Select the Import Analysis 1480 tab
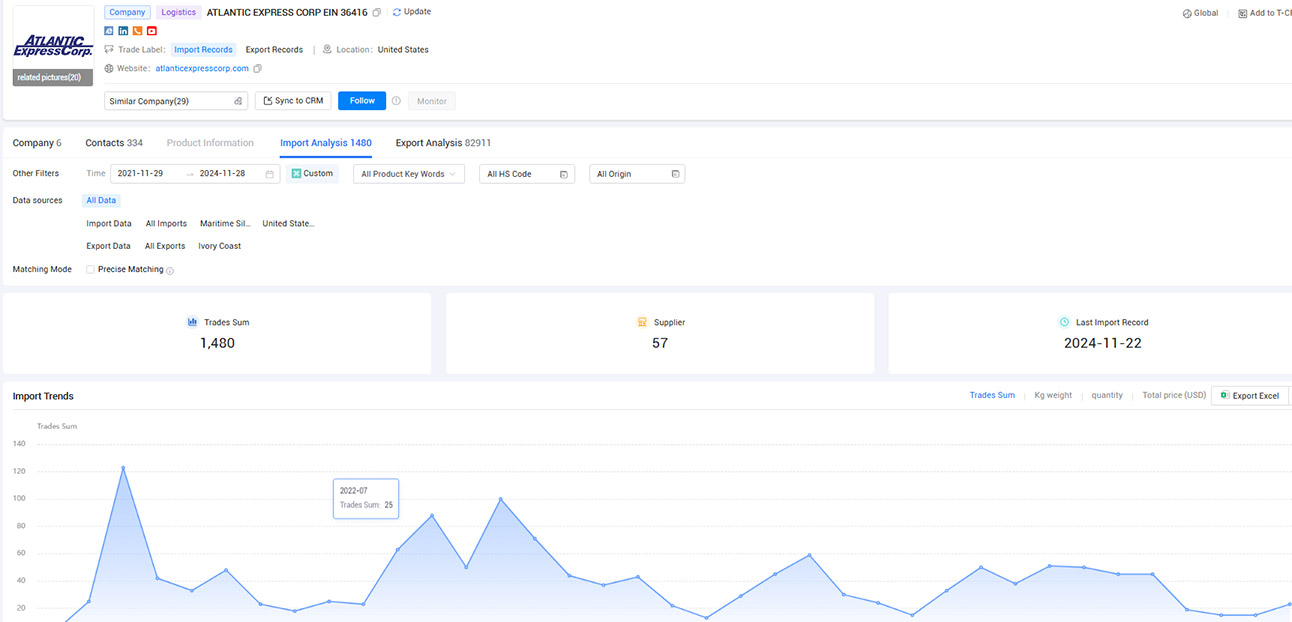This screenshot has width=1292, height=622. (x=326, y=143)
